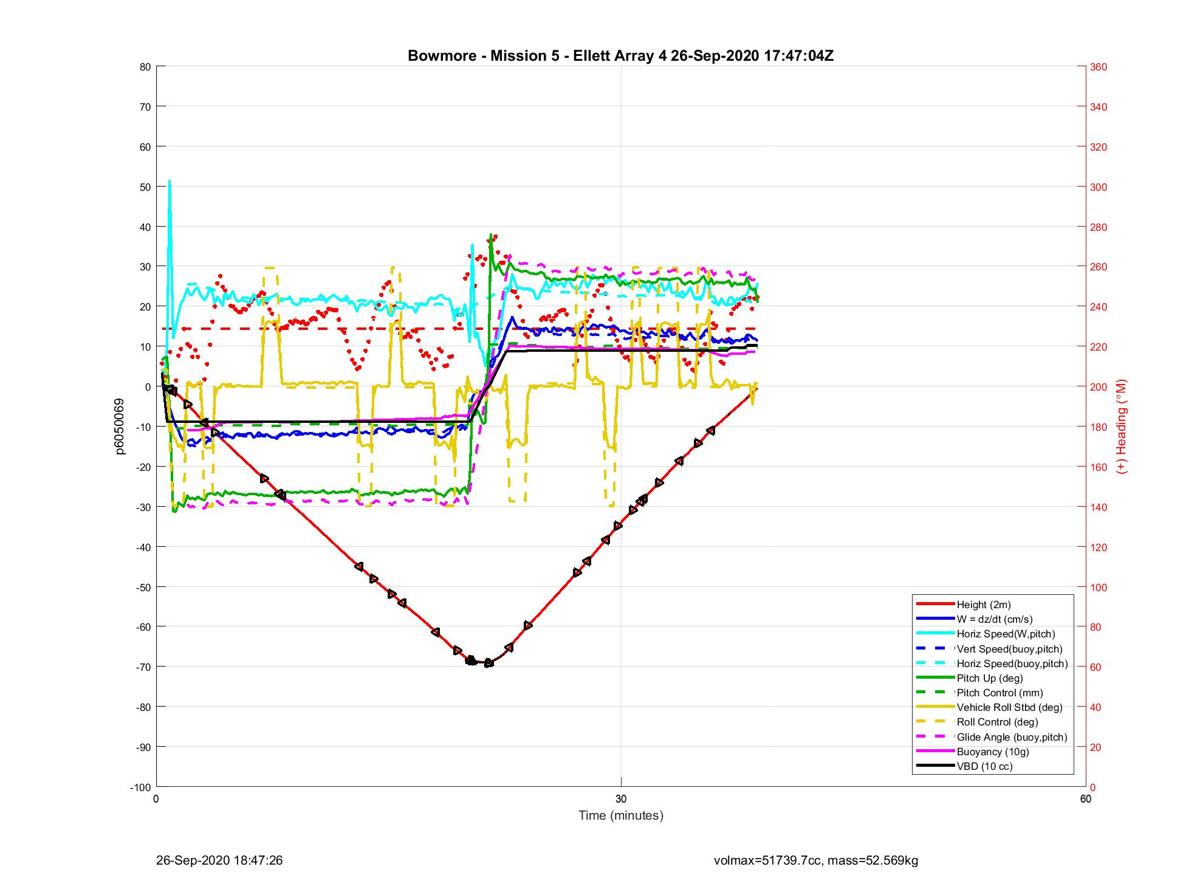This screenshot has height=885, width=1200.
Task: Click the solid green line sample beside 'Pitch Up (deg)'
Action: point(934,678)
